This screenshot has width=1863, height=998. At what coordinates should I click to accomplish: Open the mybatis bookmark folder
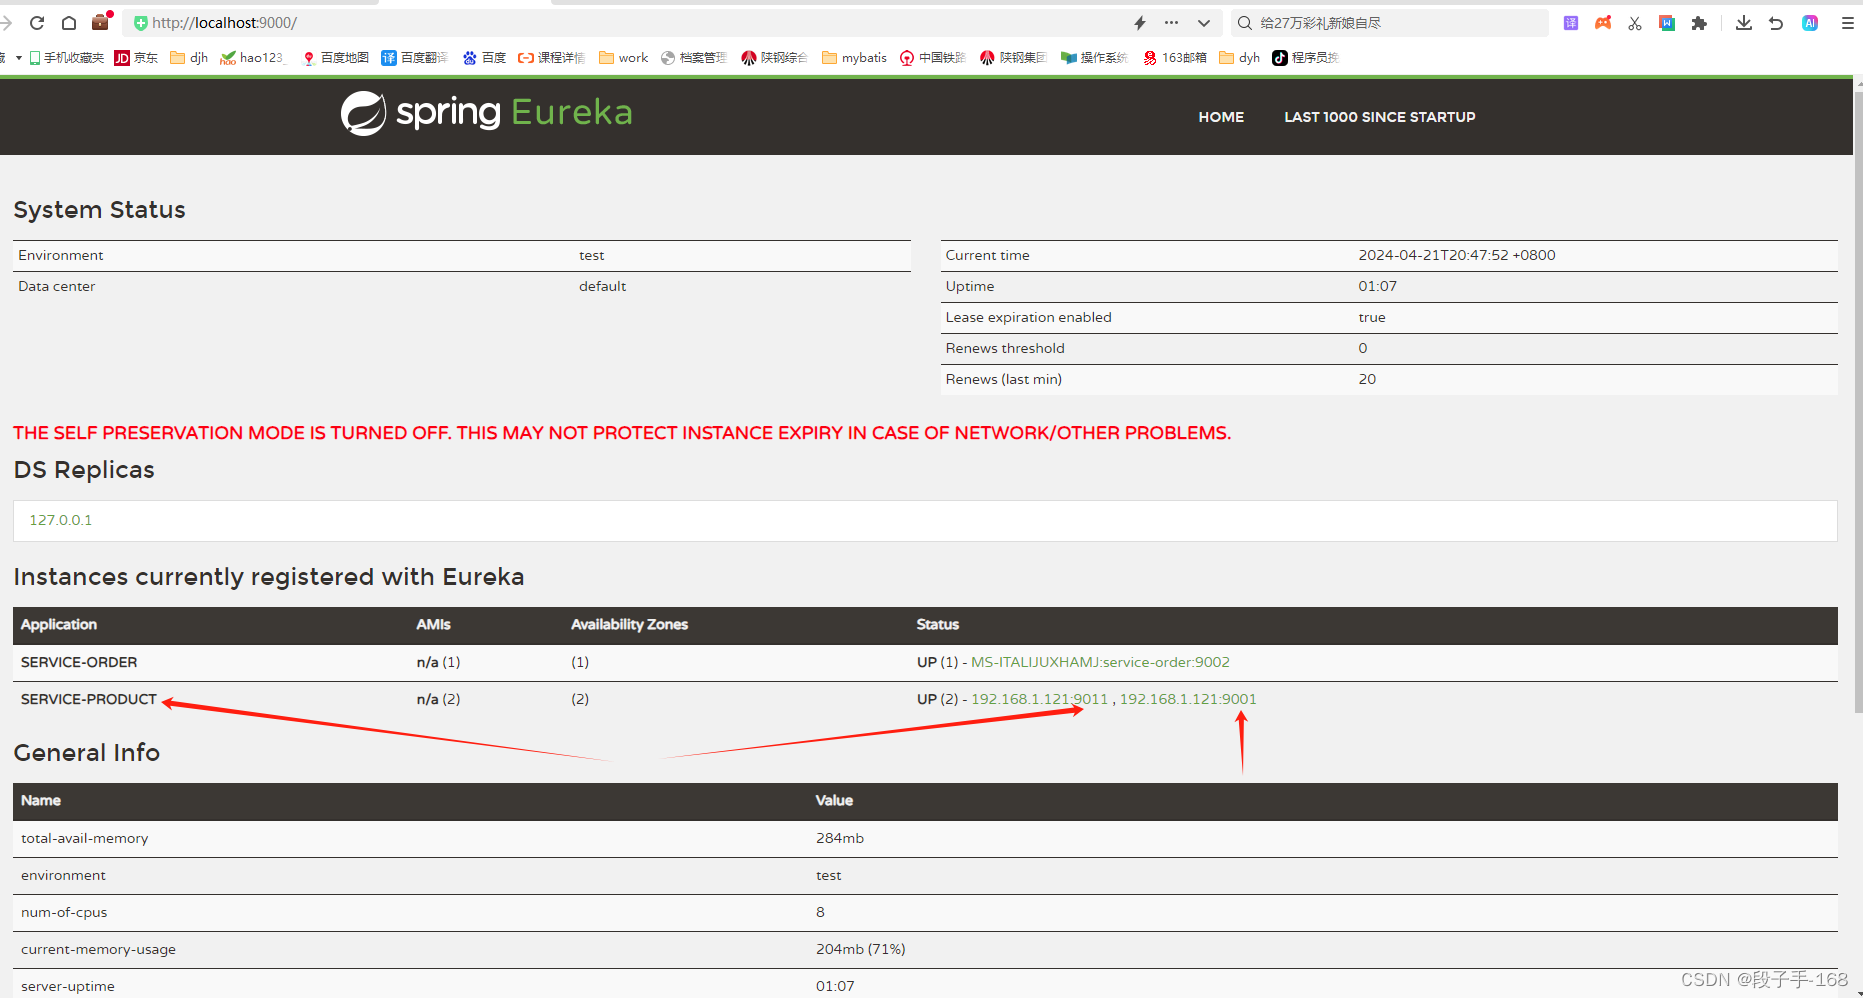855,58
